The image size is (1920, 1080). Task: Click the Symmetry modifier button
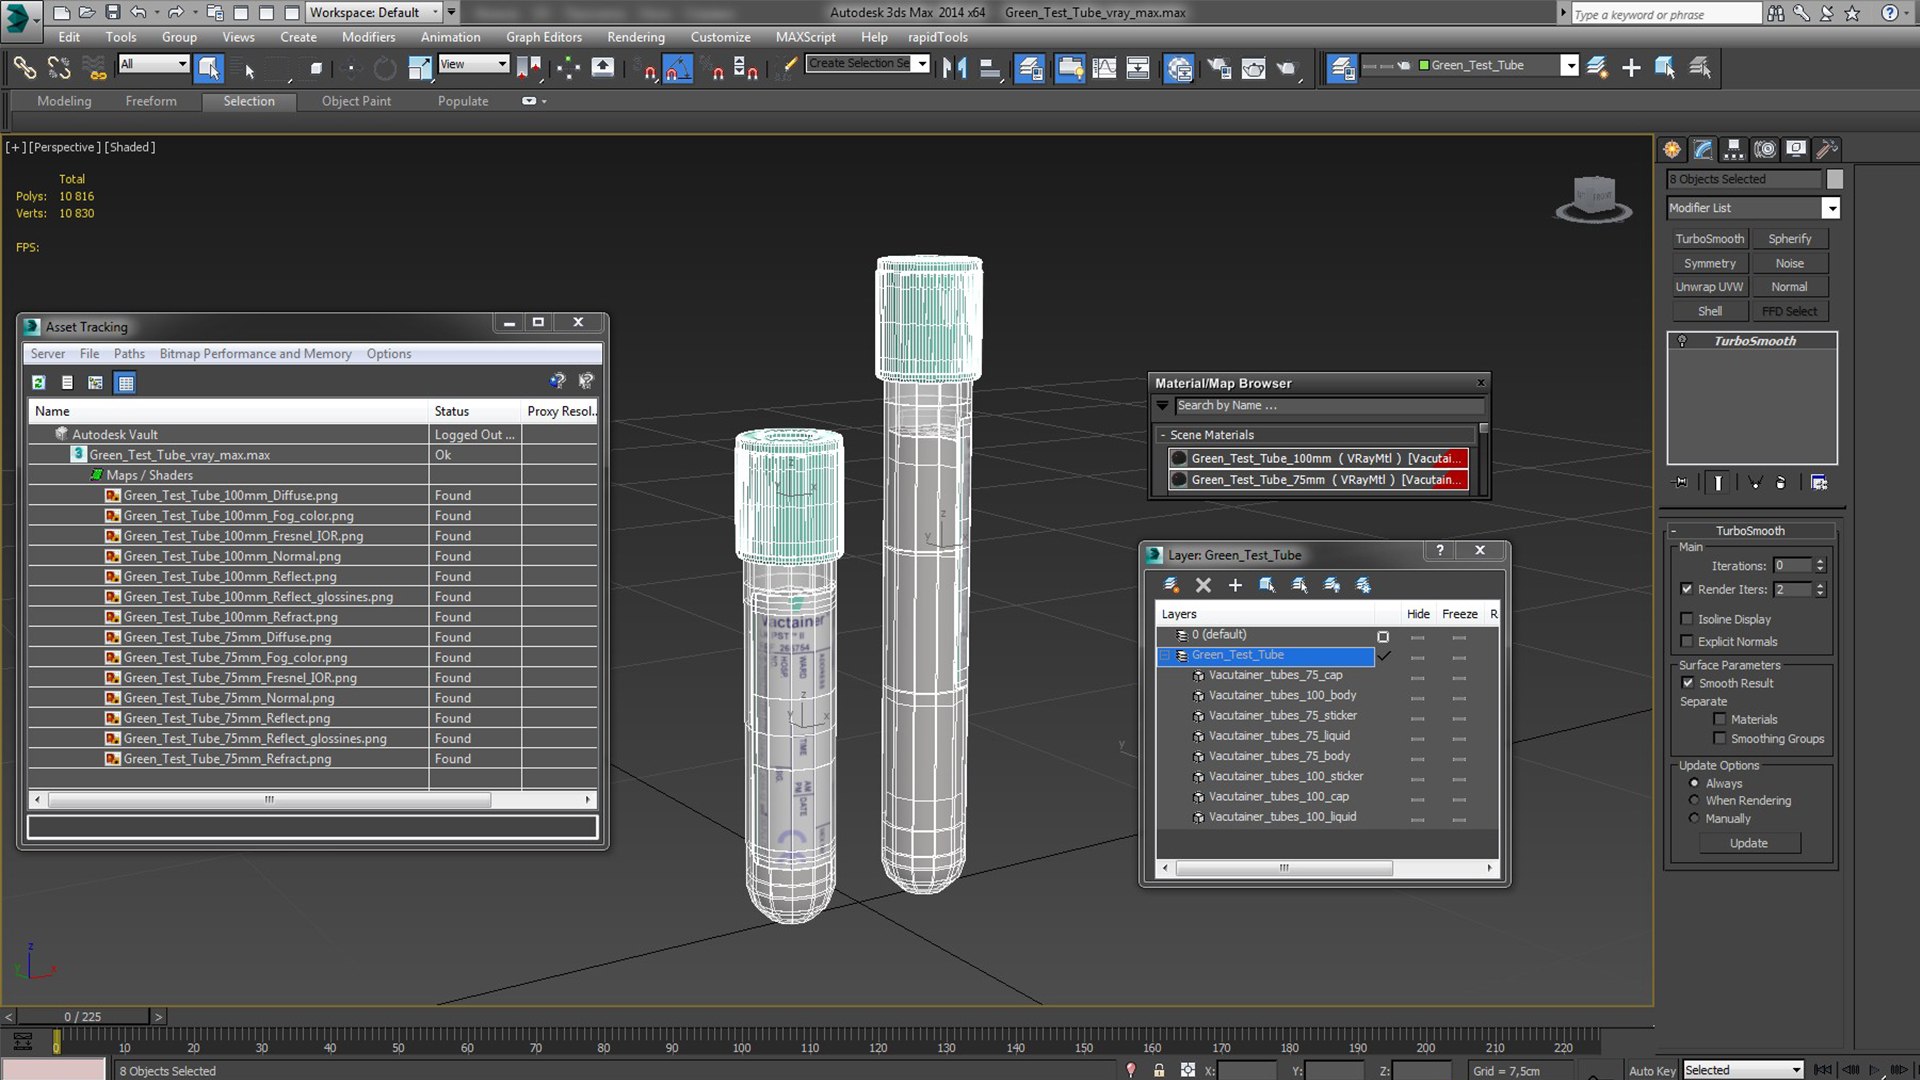[x=1710, y=263]
